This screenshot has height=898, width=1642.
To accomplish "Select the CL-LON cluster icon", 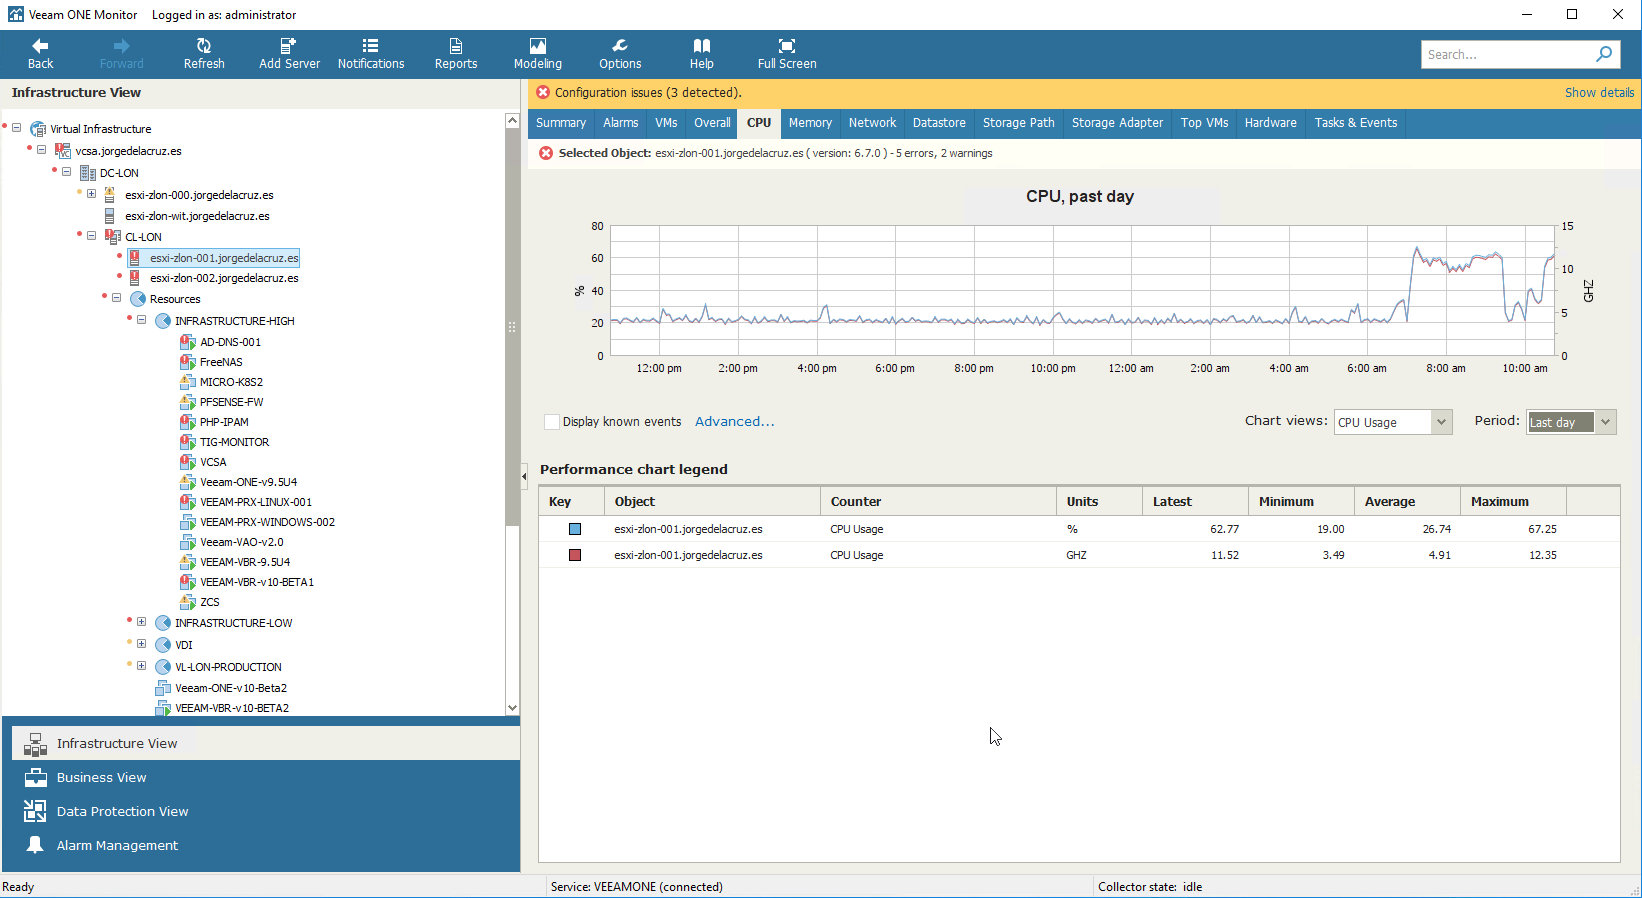I will click(x=113, y=237).
